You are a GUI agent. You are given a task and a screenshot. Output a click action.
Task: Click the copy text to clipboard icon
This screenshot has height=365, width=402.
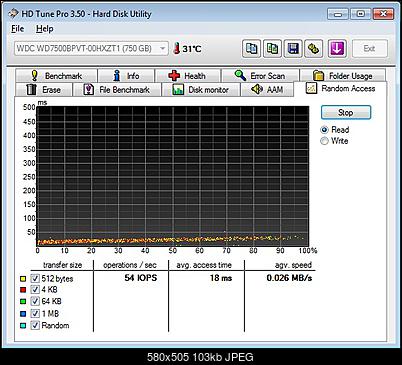click(x=251, y=49)
